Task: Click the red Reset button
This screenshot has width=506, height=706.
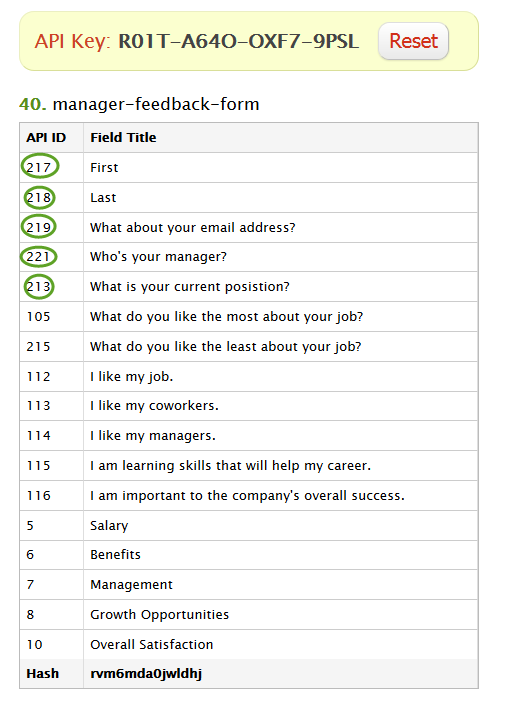Action: pyautogui.click(x=413, y=41)
